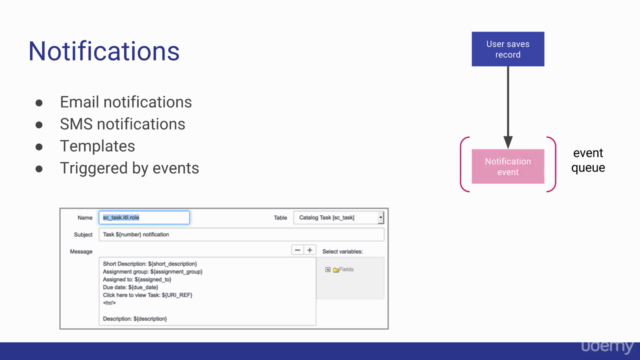
Task: Click the Notification event box
Action: [x=508, y=166]
